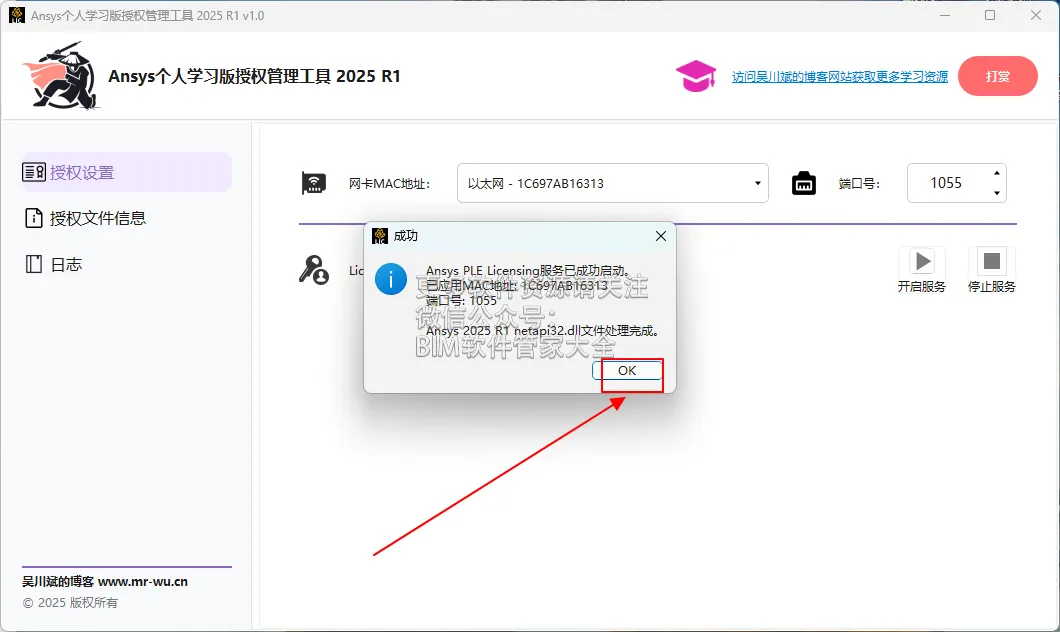Click the netapi32.dll文件处理完成 message line
The height and width of the screenshot is (632, 1060).
(x=542, y=331)
